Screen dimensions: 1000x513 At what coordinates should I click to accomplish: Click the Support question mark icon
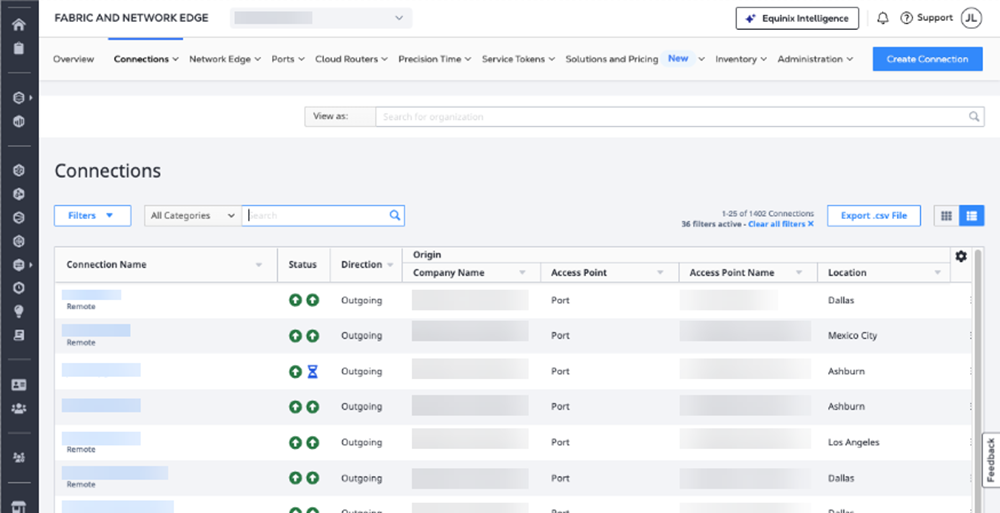[906, 18]
